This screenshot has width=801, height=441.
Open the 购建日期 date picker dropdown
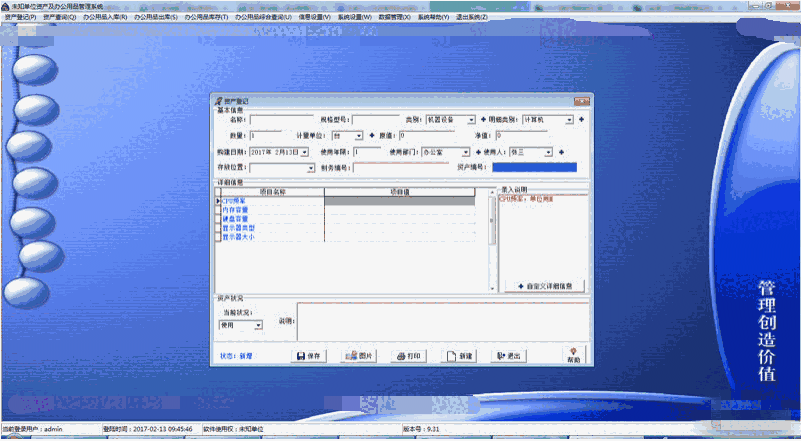306,152
